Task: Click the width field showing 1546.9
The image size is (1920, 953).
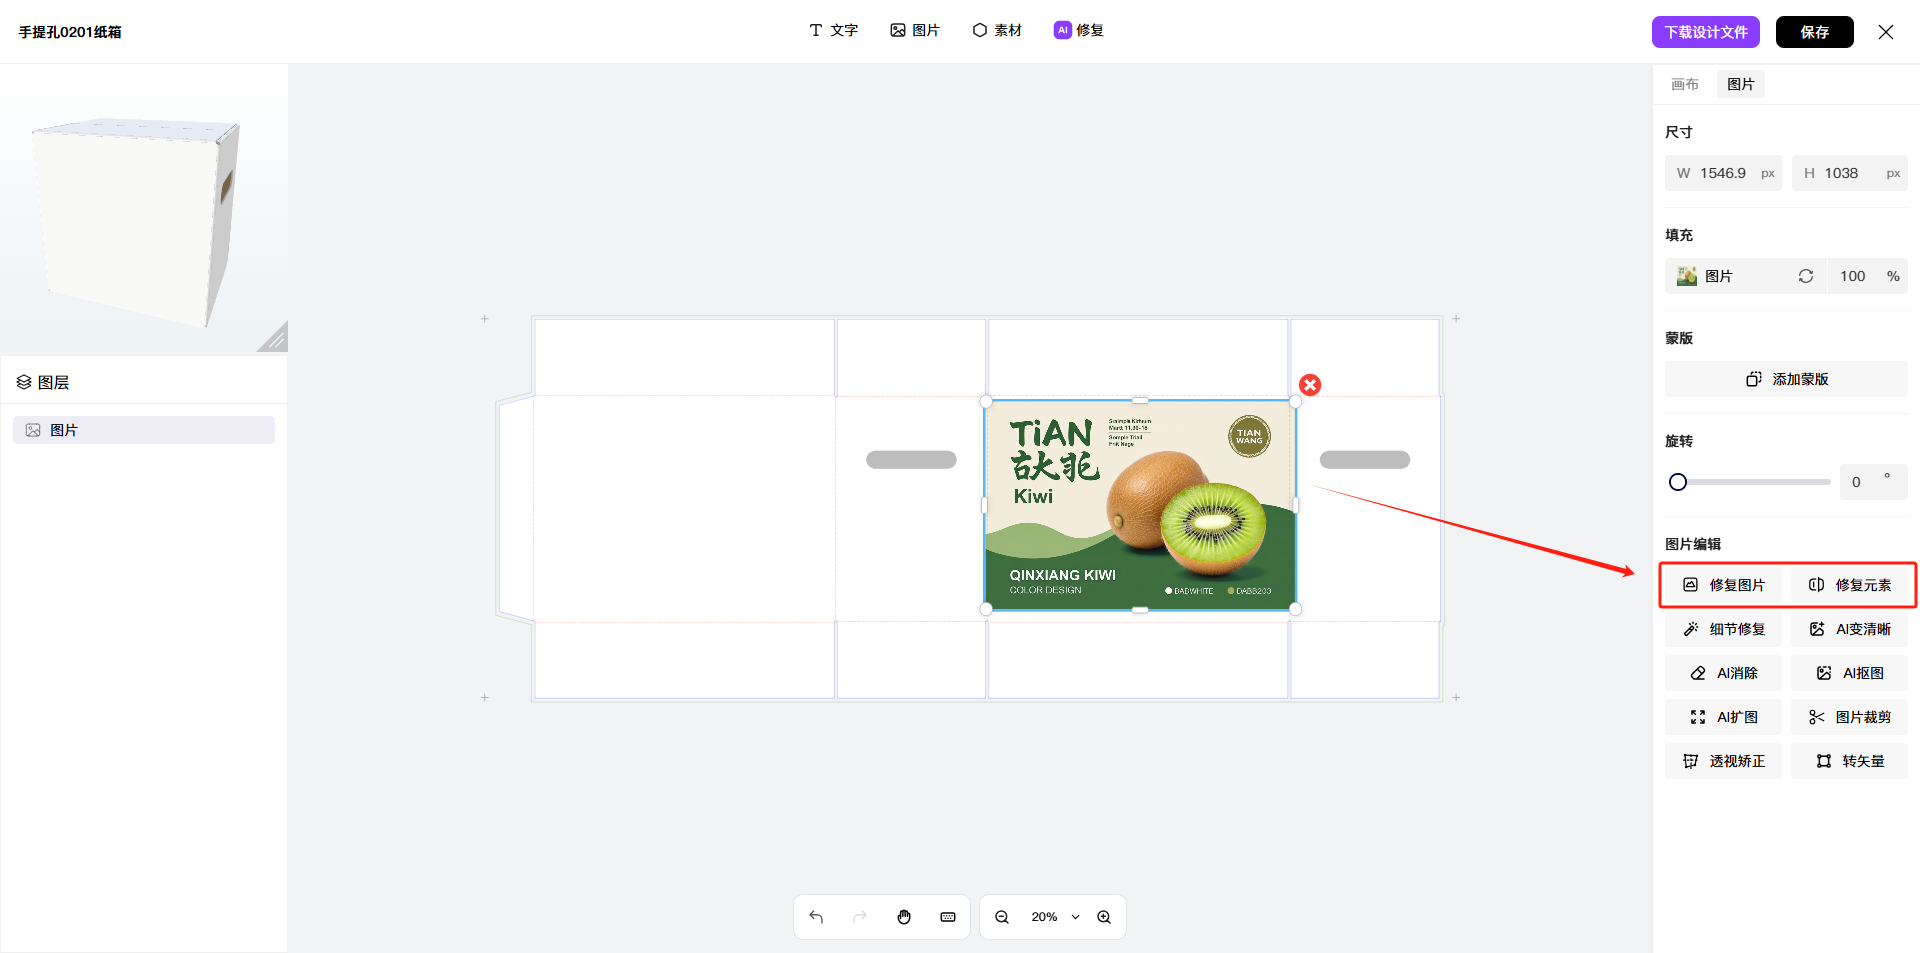Action: (x=1723, y=173)
